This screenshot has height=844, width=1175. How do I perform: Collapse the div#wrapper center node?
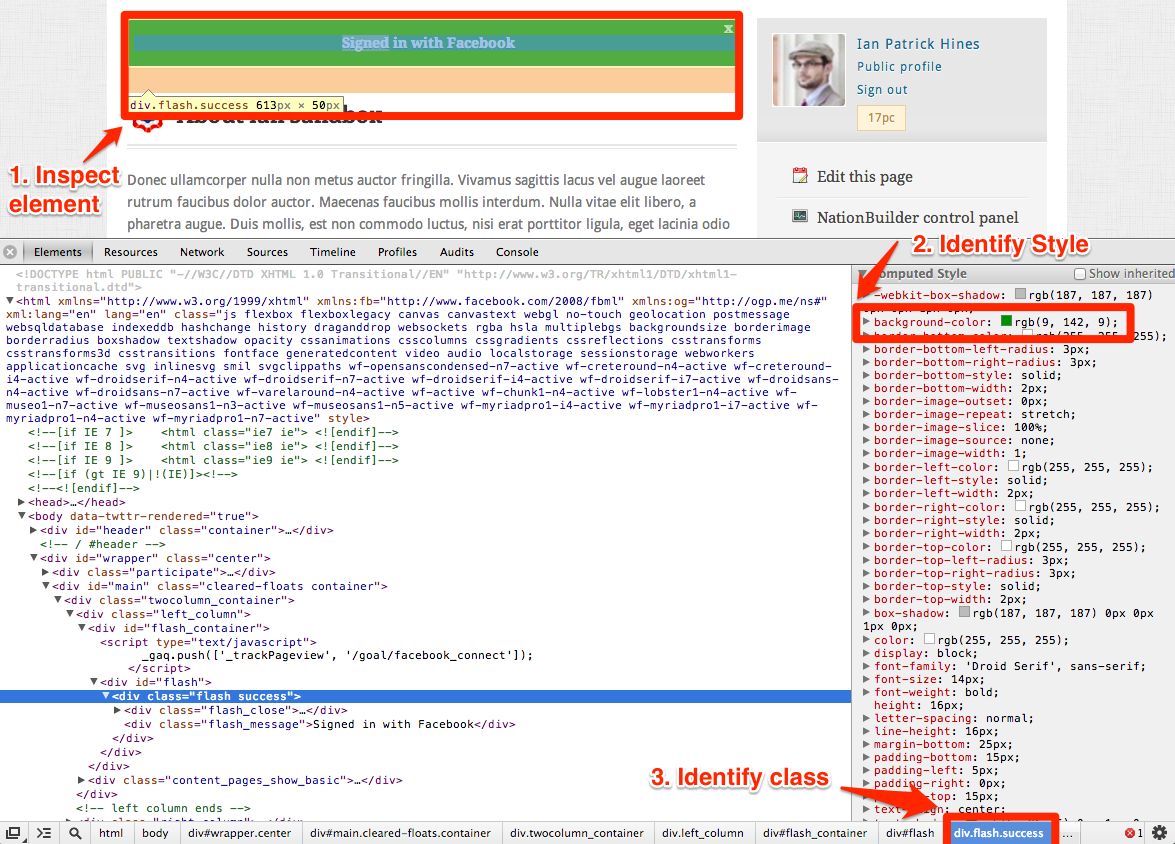click(34, 558)
